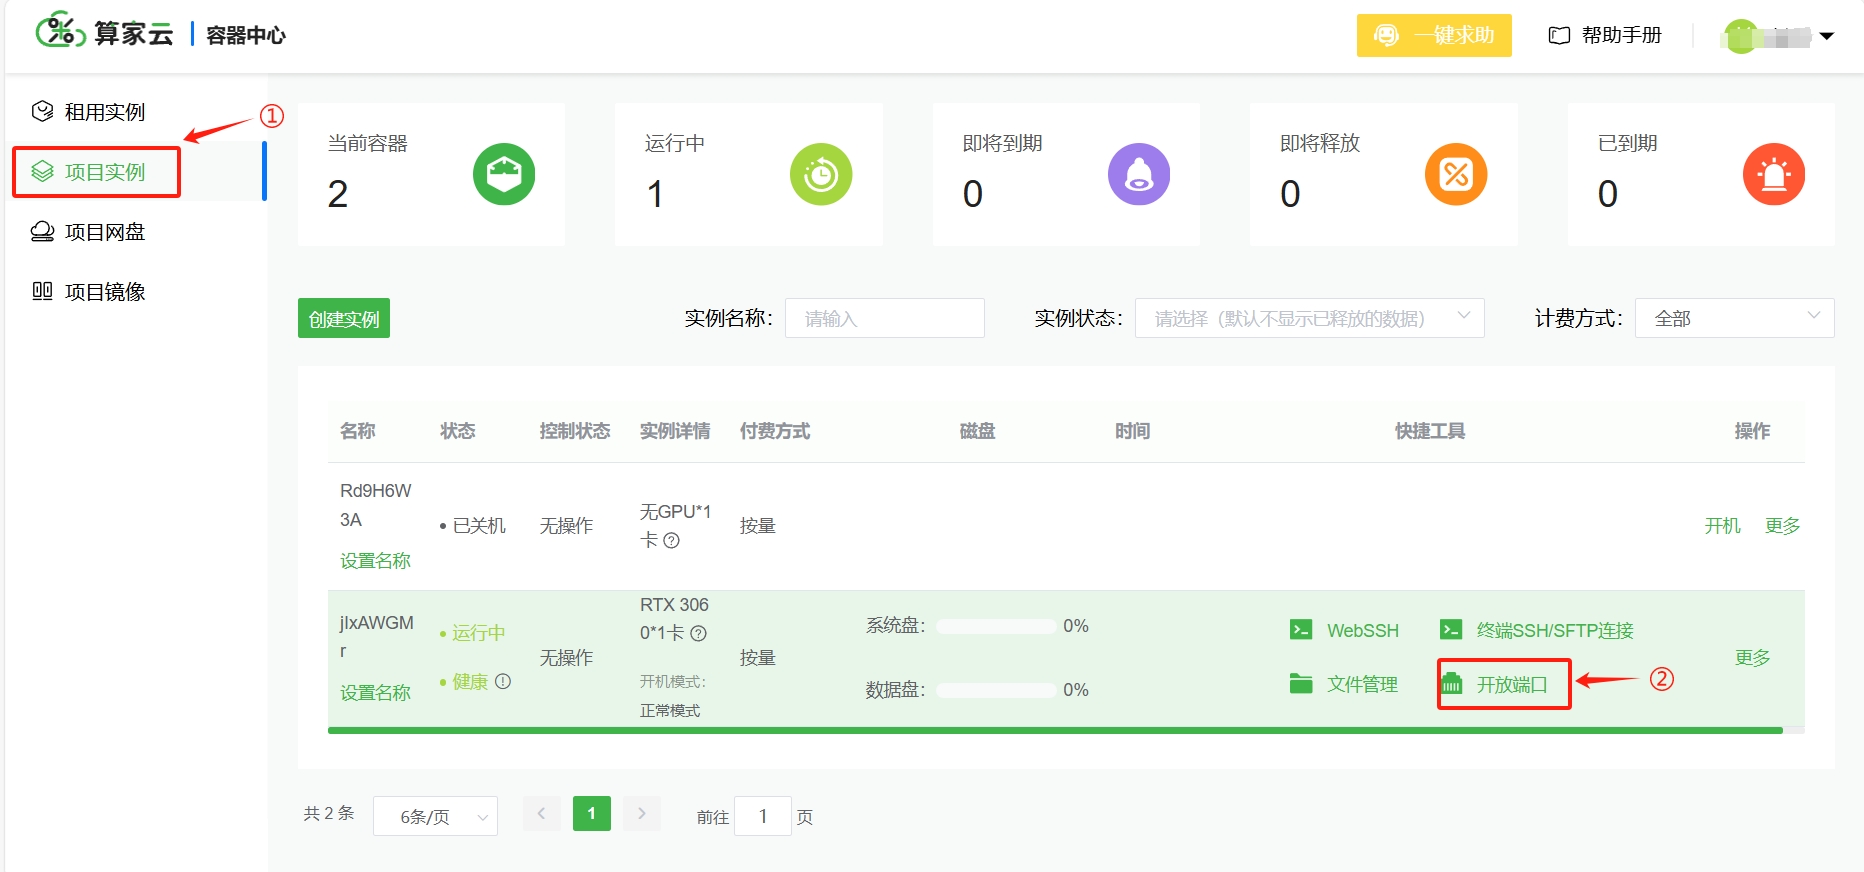Focus the 前往 page number input
This screenshot has width=1864, height=872.
(763, 816)
